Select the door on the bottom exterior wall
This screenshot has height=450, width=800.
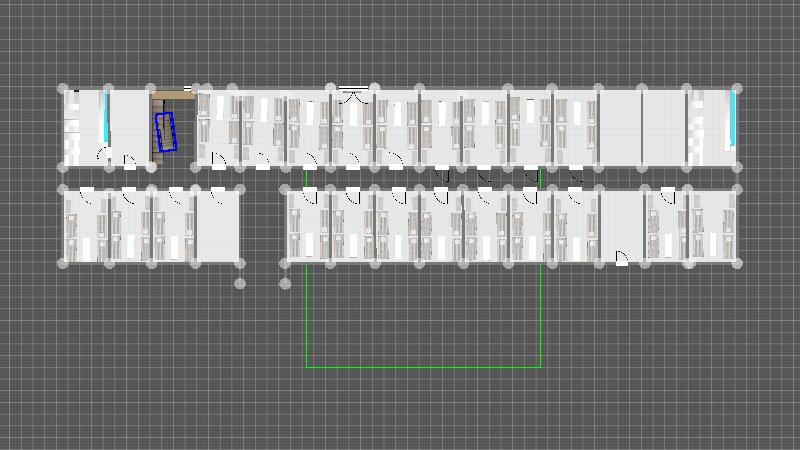[x=621, y=259]
